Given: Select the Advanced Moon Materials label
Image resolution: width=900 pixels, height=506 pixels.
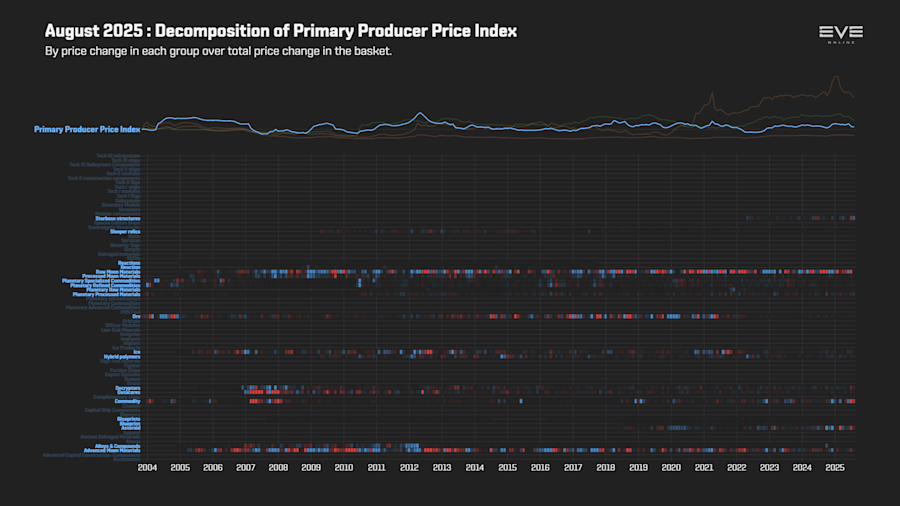Looking at the screenshot, I should [112, 450].
